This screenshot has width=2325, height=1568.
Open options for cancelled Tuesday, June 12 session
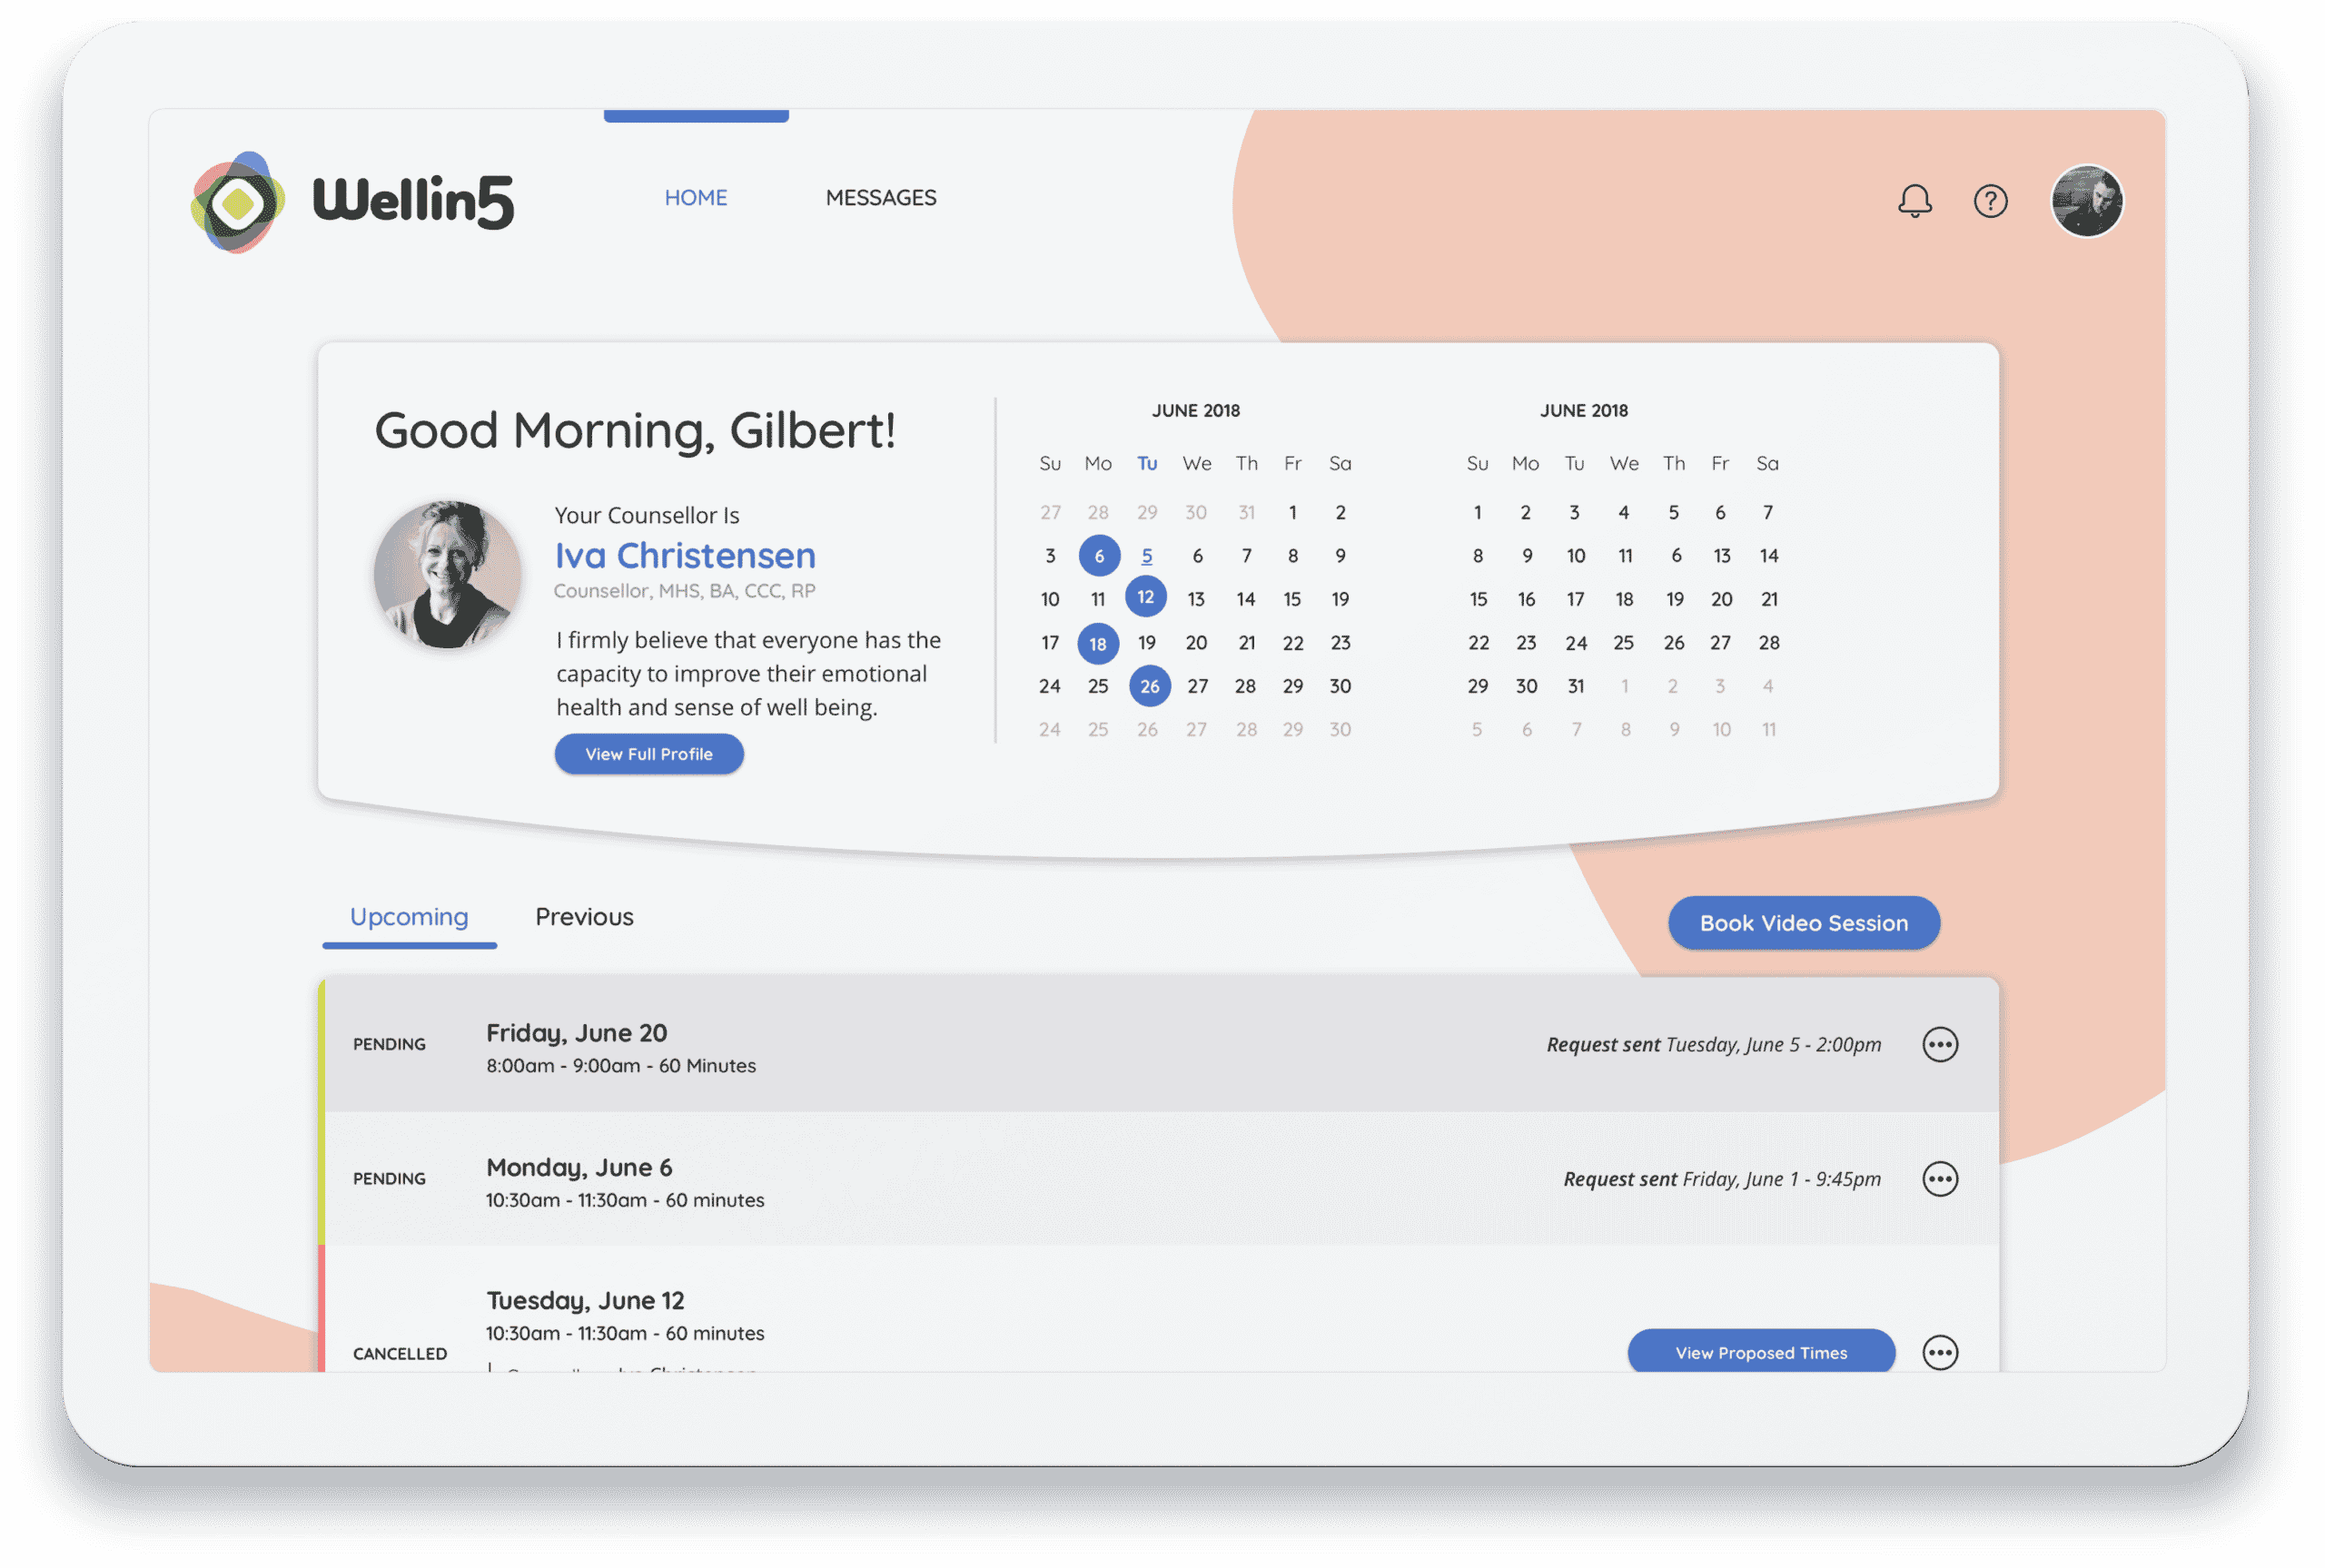pos(1939,1352)
